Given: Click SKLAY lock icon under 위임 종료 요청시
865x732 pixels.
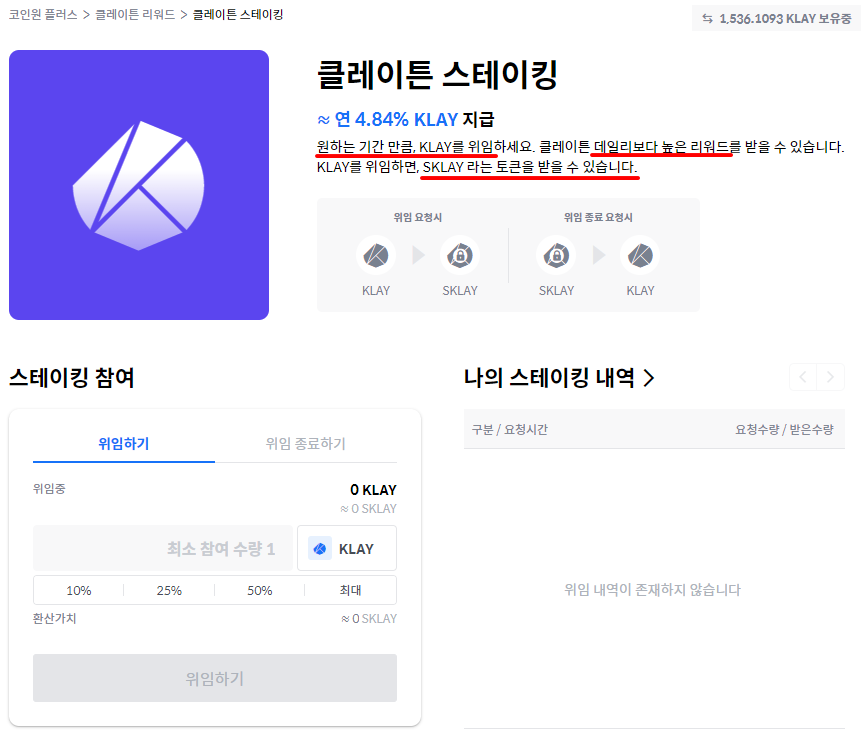Looking at the screenshot, I should [x=556, y=255].
